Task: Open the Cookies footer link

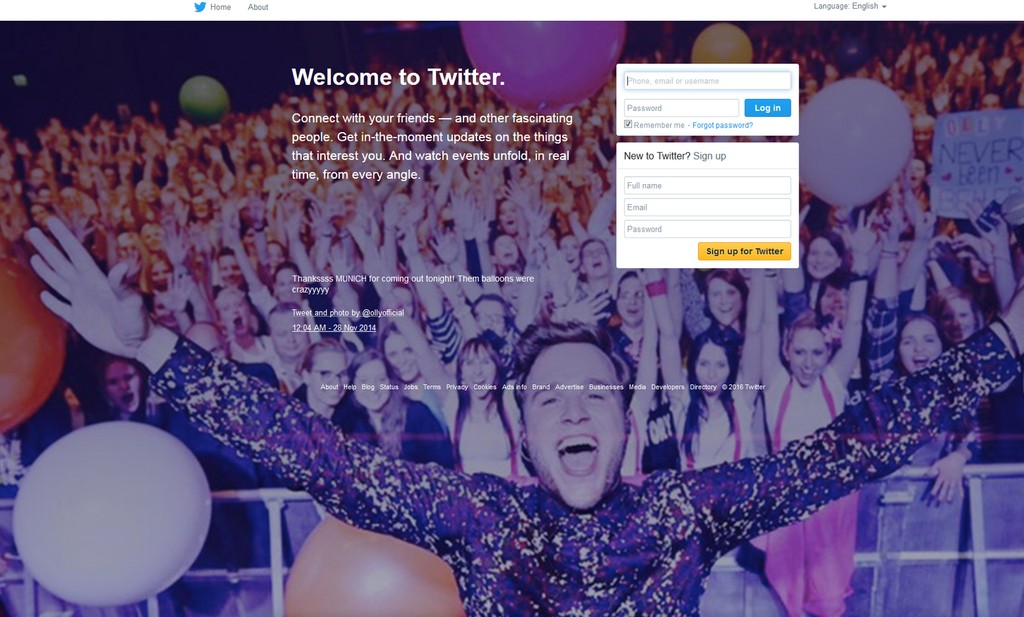Action: click(485, 387)
